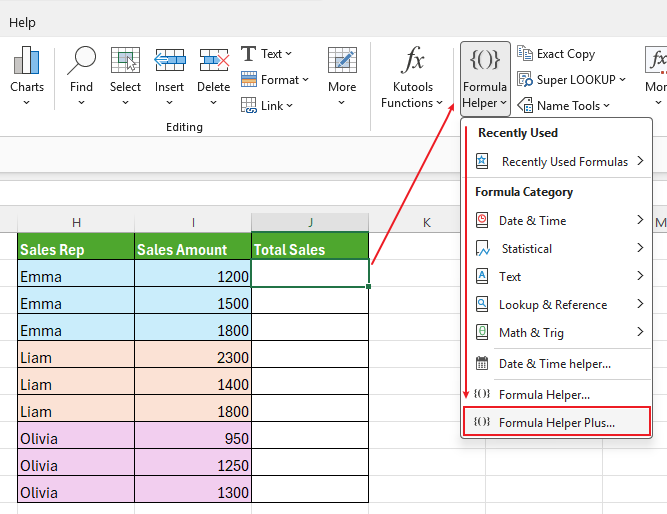Click the Super LOOKUP icon
The width and height of the screenshot is (667, 514).
pos(525,79)
